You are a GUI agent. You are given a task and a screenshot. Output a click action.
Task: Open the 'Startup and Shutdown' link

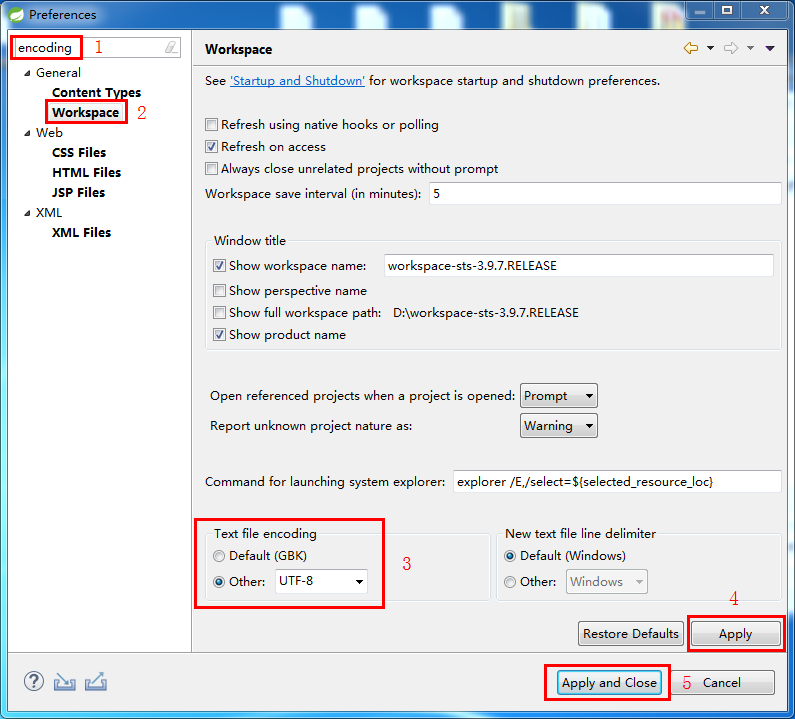pyautogui.click(x=297, y=81)
